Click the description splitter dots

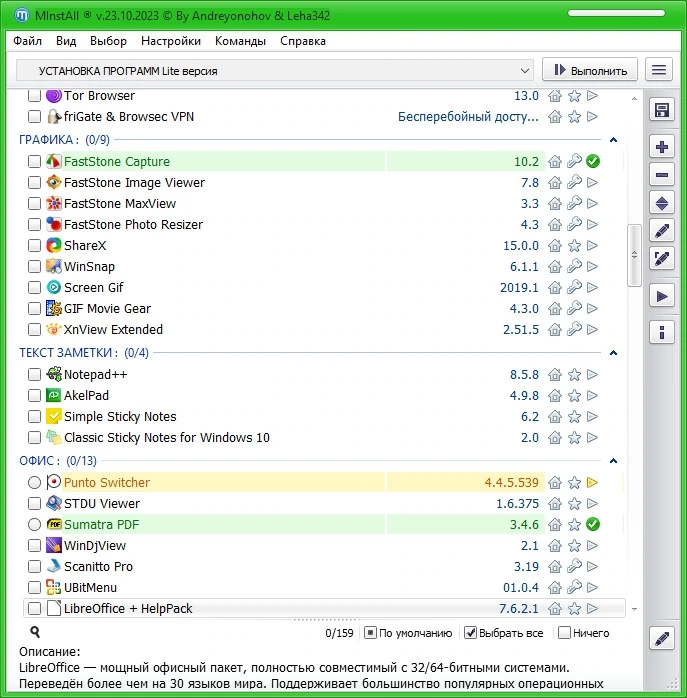point(325,620)
